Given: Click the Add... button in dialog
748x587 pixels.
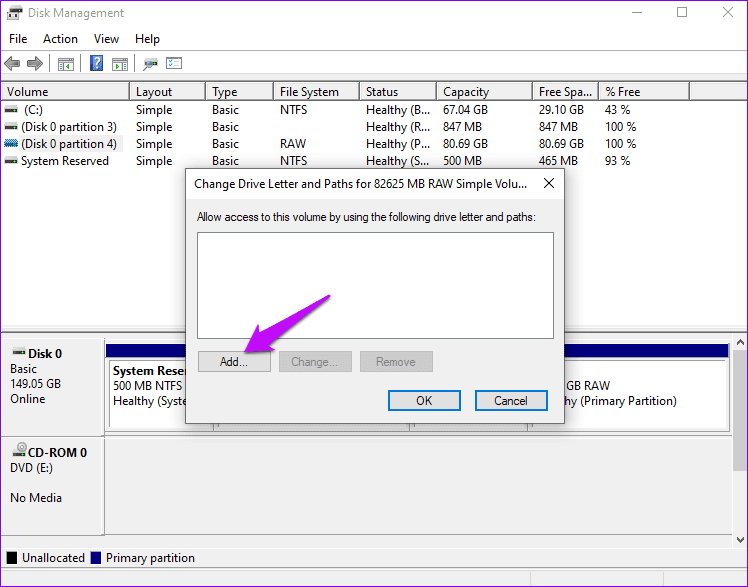Looking at the screenshot, I should coord(234,362).
